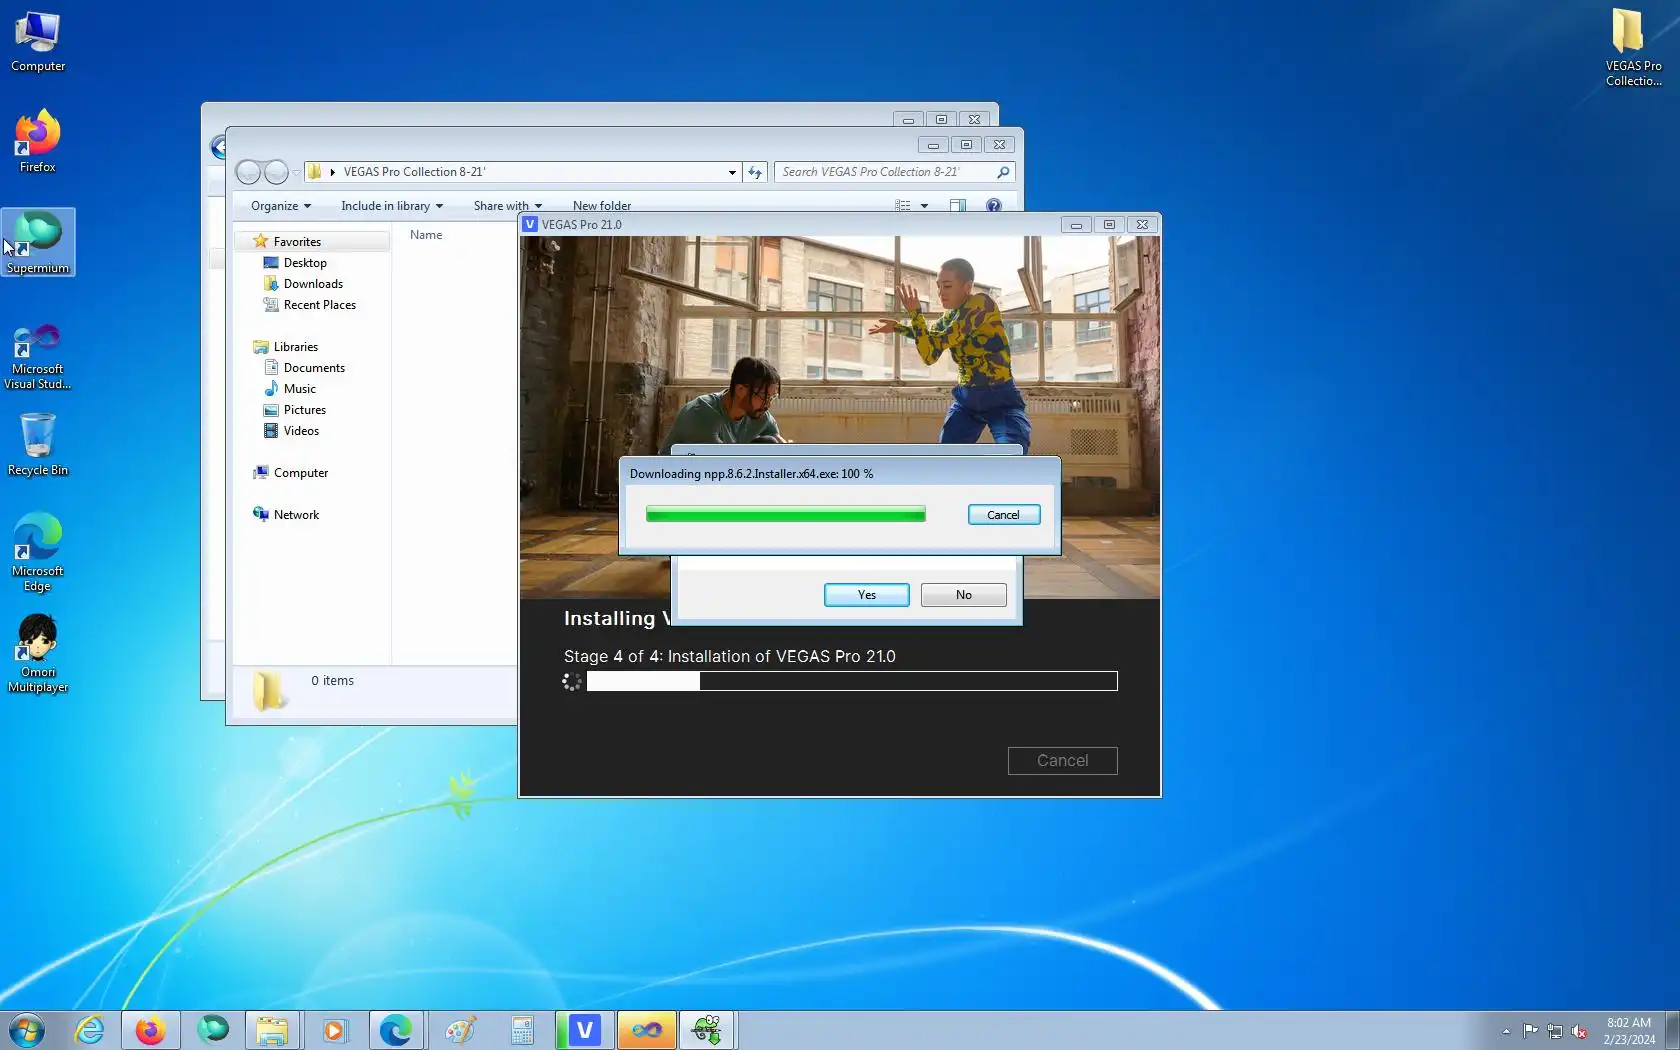Screen dimensions: 1680x1050
Task: Refresh the VEGAS Pro Collection folder
Action: [x=755, y=172]
